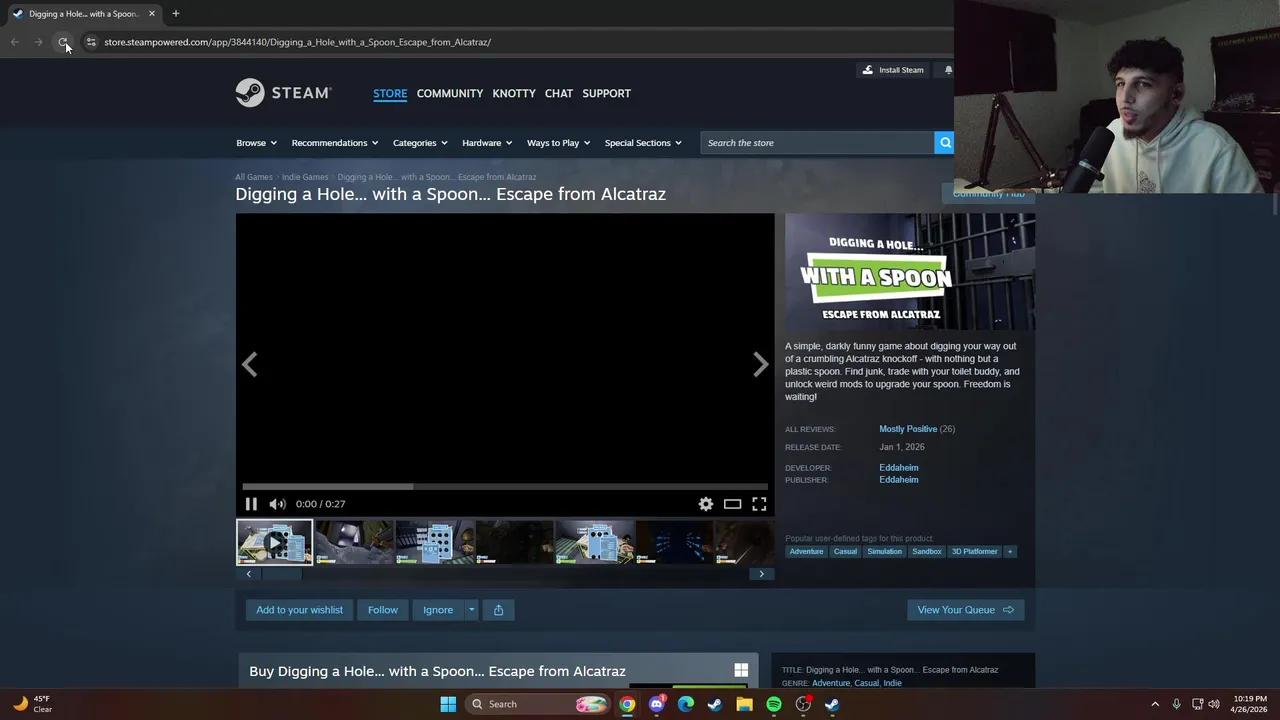Viewport: 1280px width, 720px height.
Task: Select the first trailer thumbnail with play icon
Action: coord(274,542)
